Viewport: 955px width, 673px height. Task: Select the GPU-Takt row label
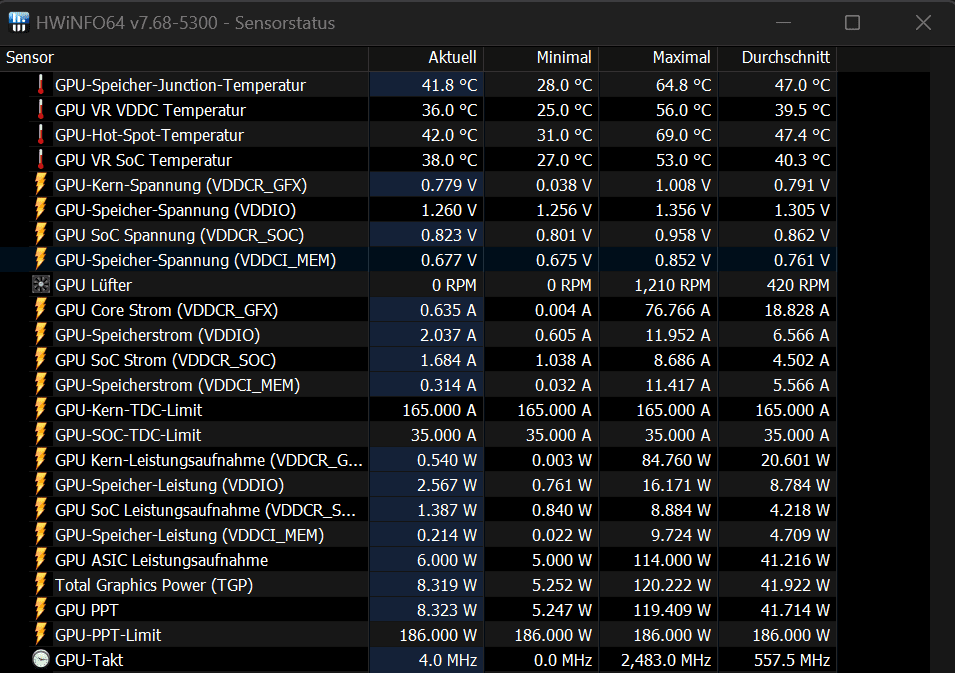tap(89, 660)
